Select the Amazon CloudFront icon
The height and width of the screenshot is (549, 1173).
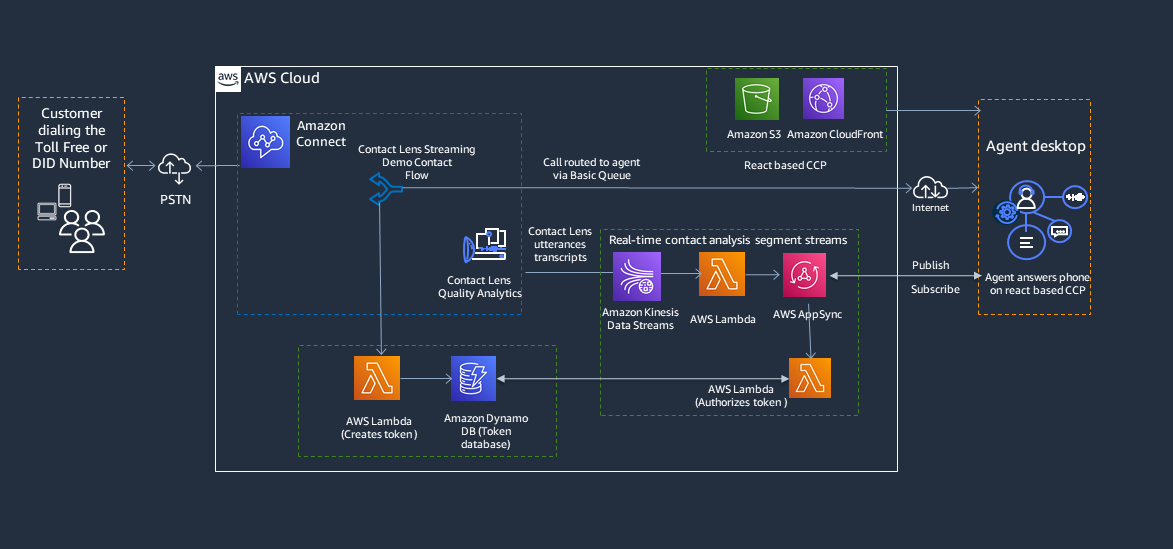click(x=823, y=99)
